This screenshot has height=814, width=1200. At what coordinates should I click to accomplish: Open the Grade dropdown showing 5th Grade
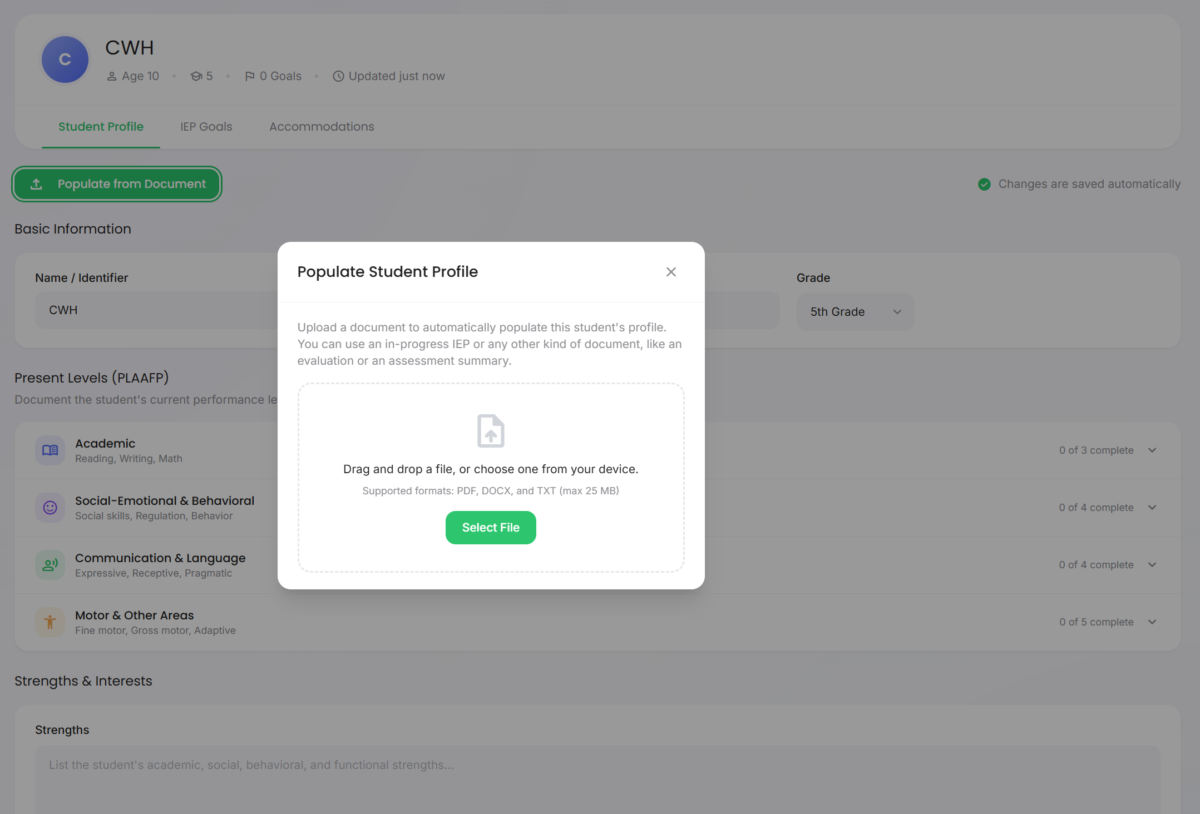click(855, 312)
